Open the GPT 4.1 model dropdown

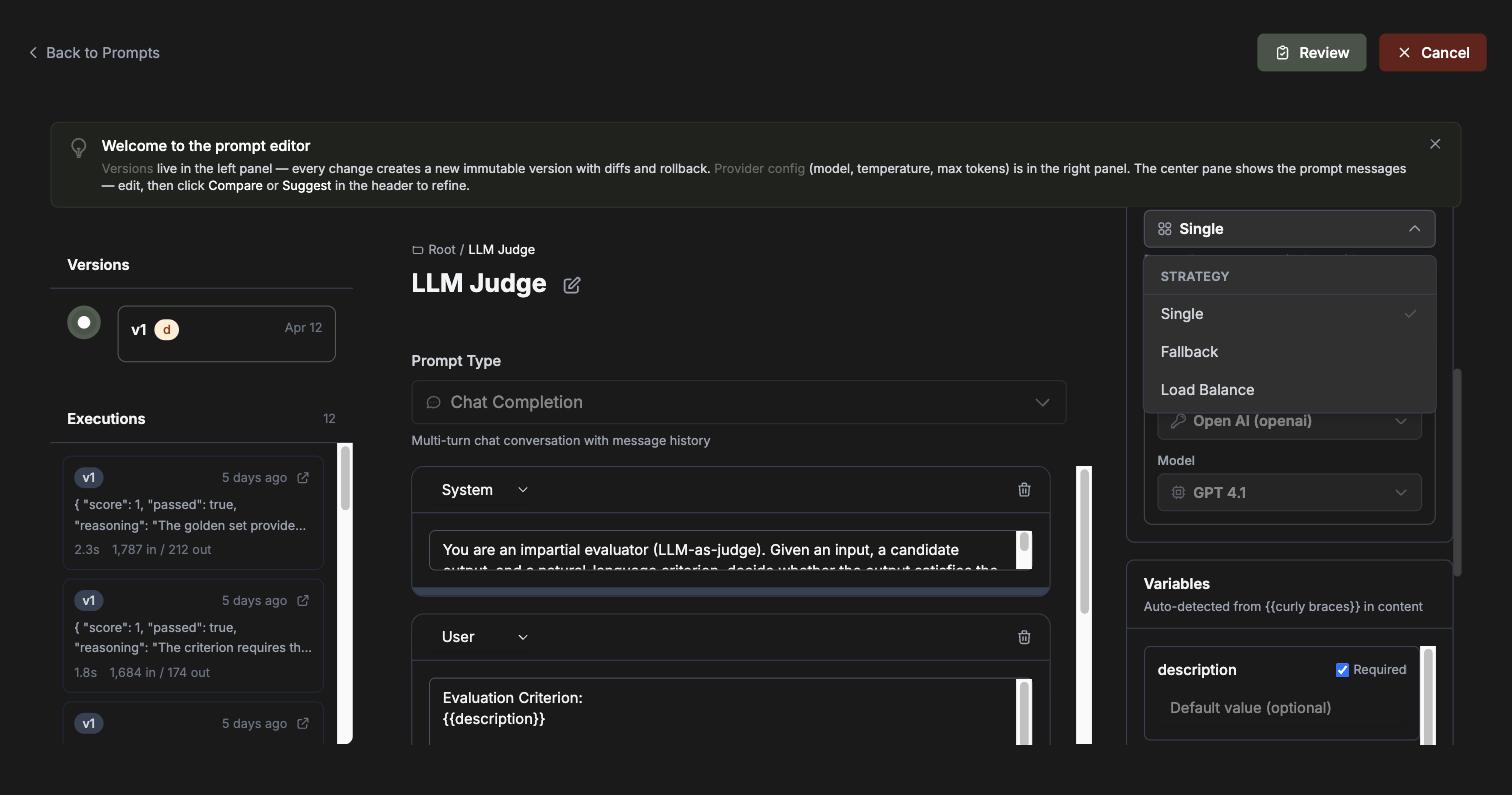(1290, 492)
